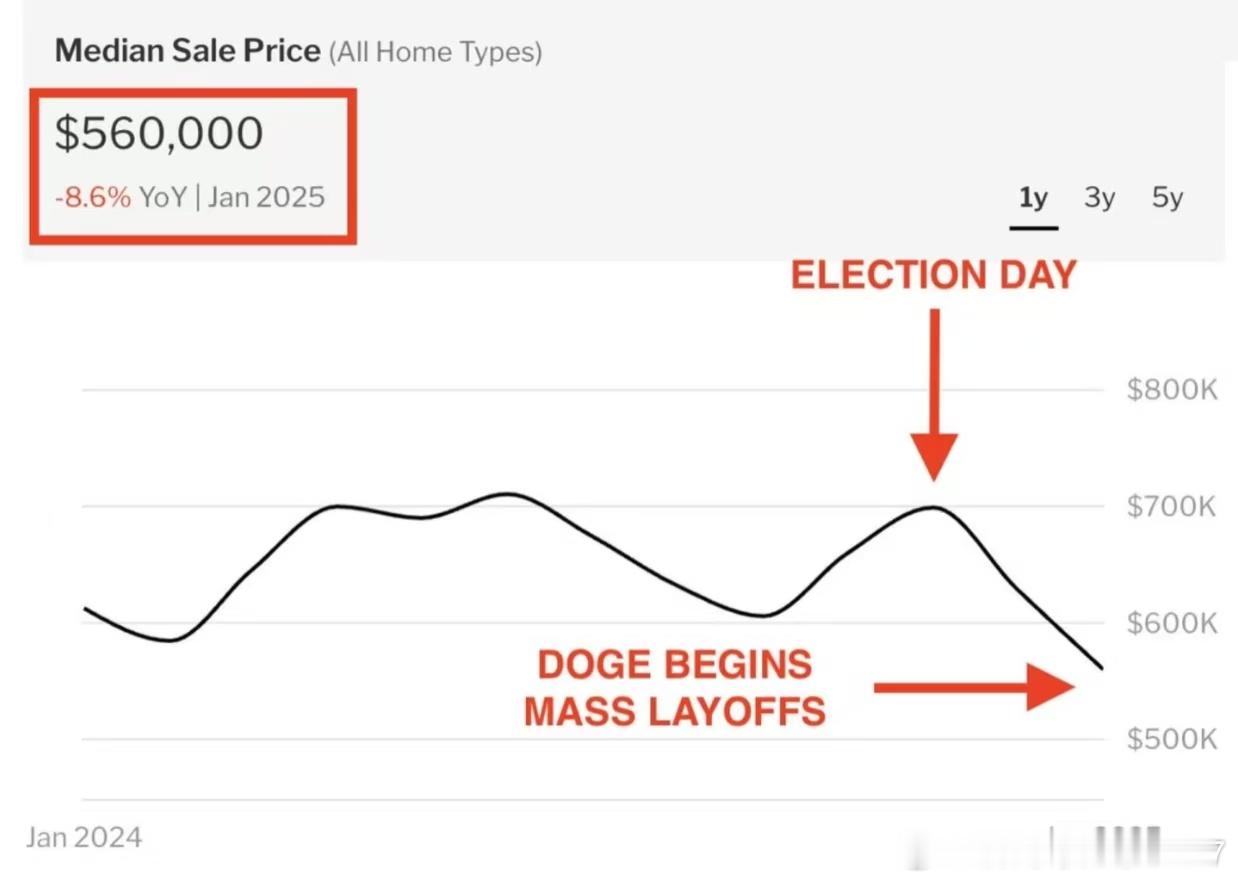Click the Jan 2025 date label

coord(266,197)
